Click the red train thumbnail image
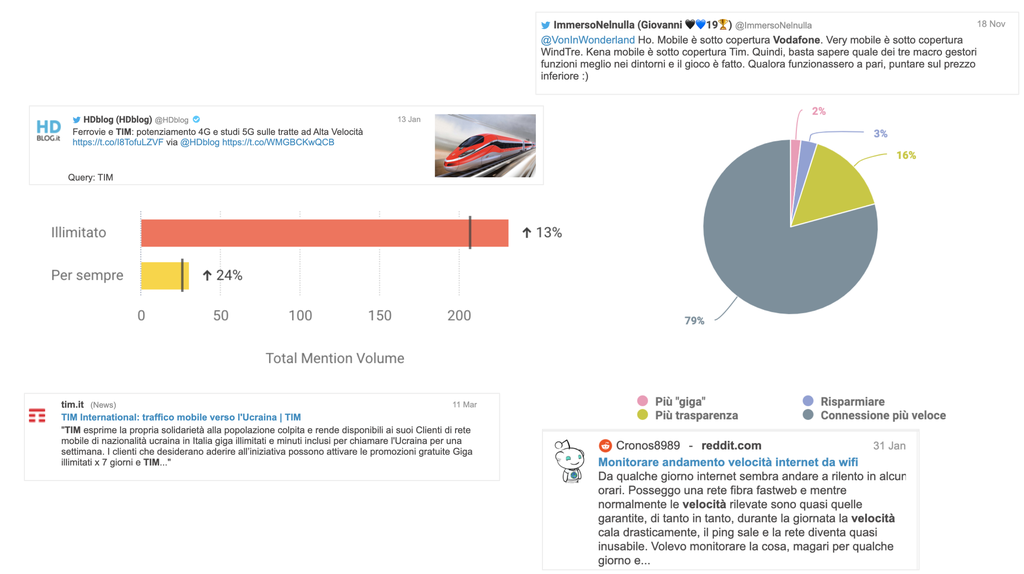Screen dimensions: 1024x574 [485, 146]
